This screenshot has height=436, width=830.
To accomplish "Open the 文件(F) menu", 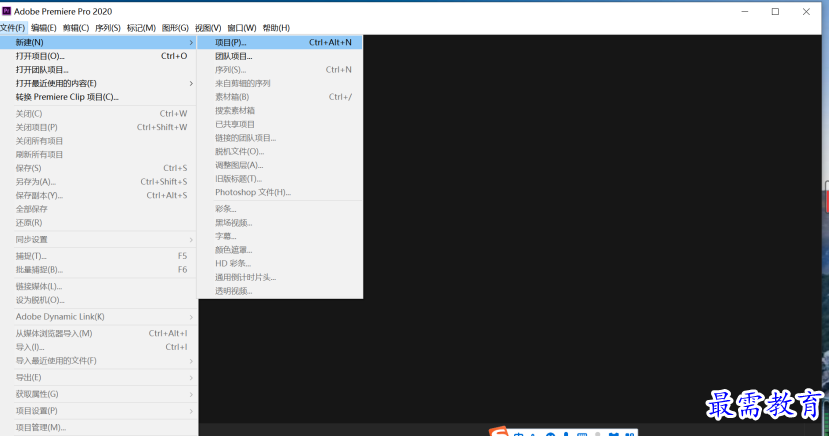I will [13, 28].
